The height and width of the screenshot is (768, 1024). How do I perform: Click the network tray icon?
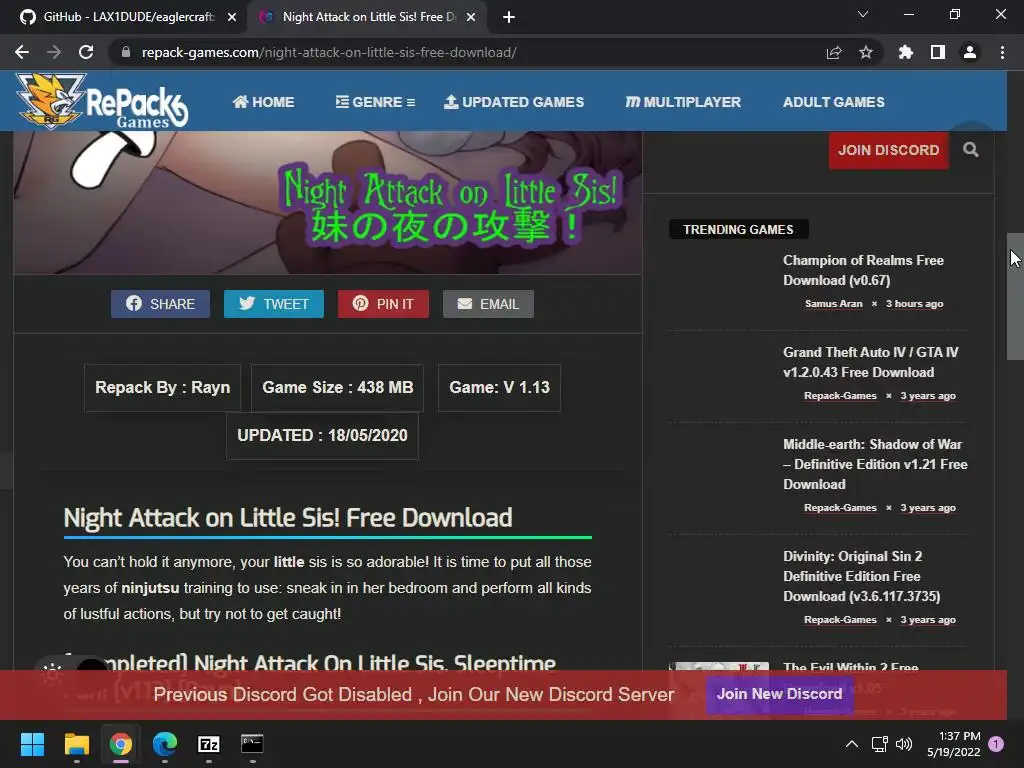click(879, 744)
